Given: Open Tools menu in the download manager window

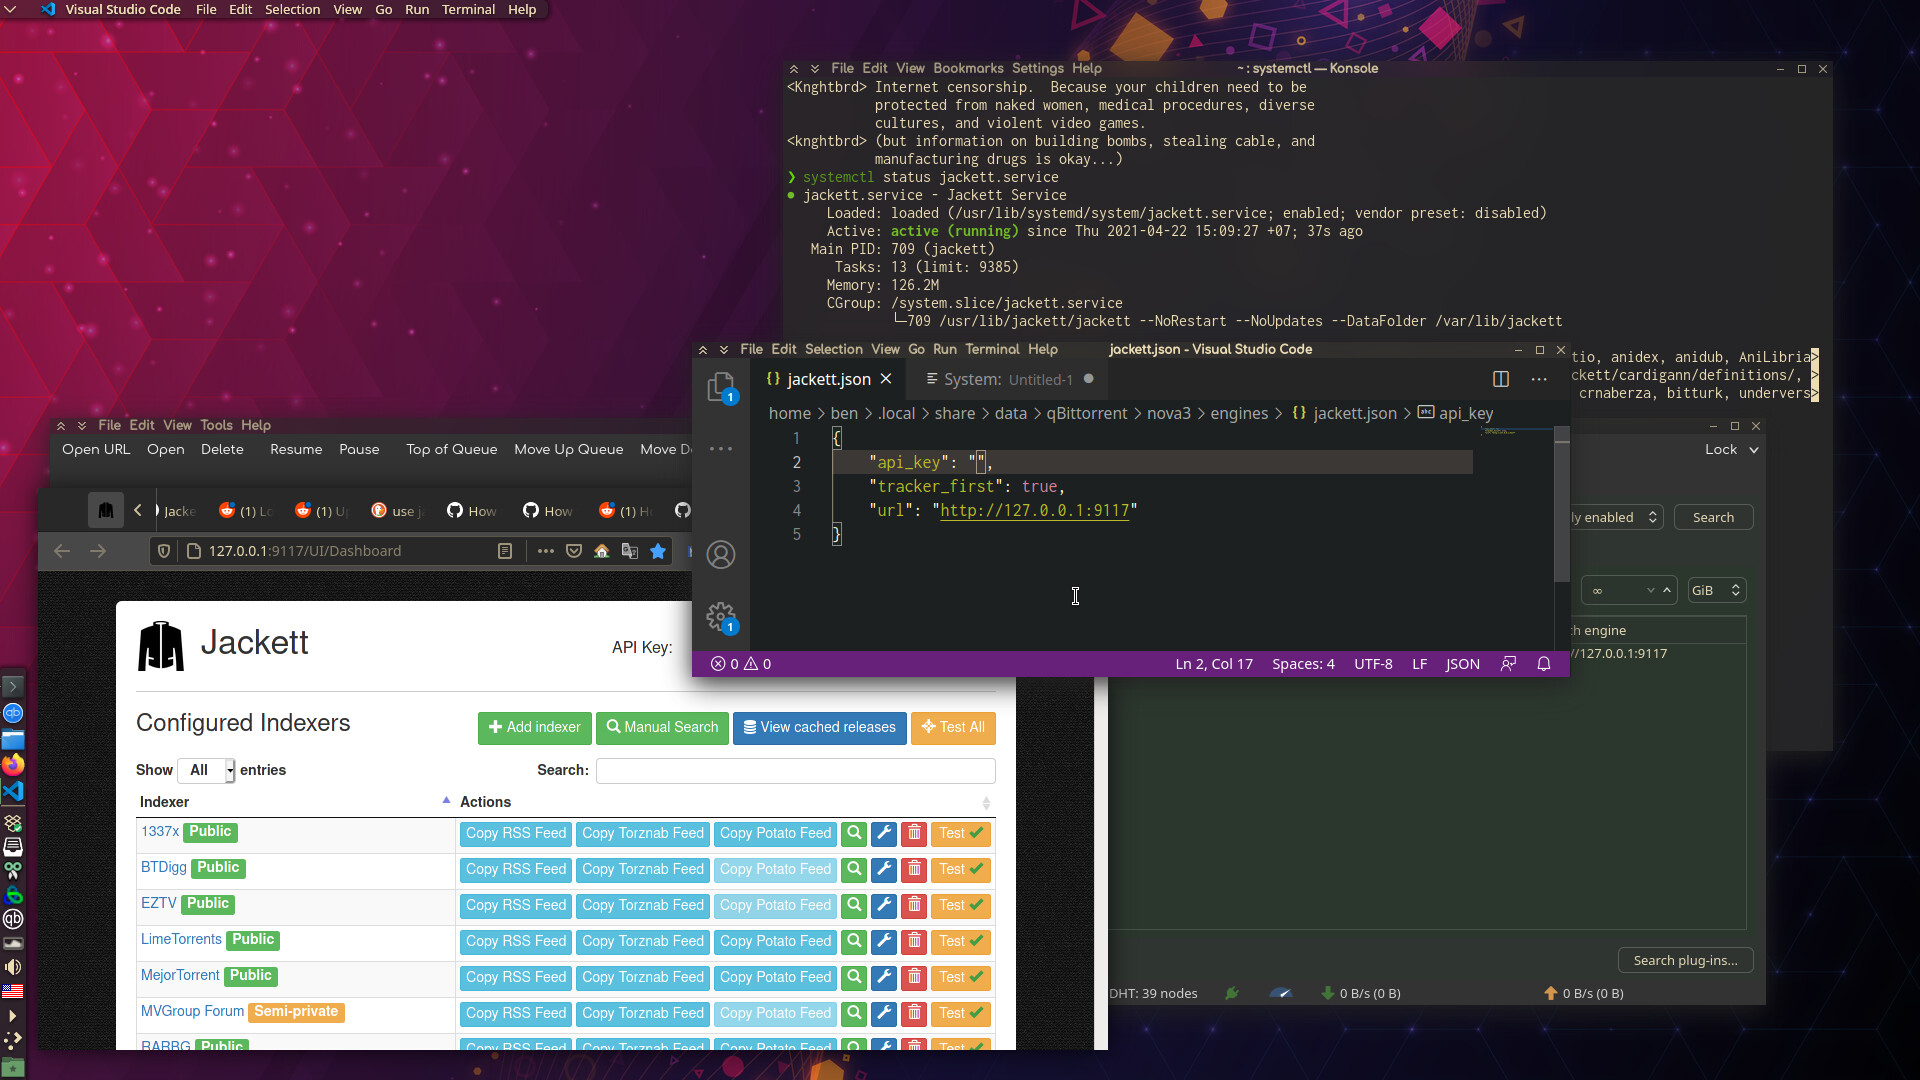Looking at the screenshot, I should click(x=216, y=426).
